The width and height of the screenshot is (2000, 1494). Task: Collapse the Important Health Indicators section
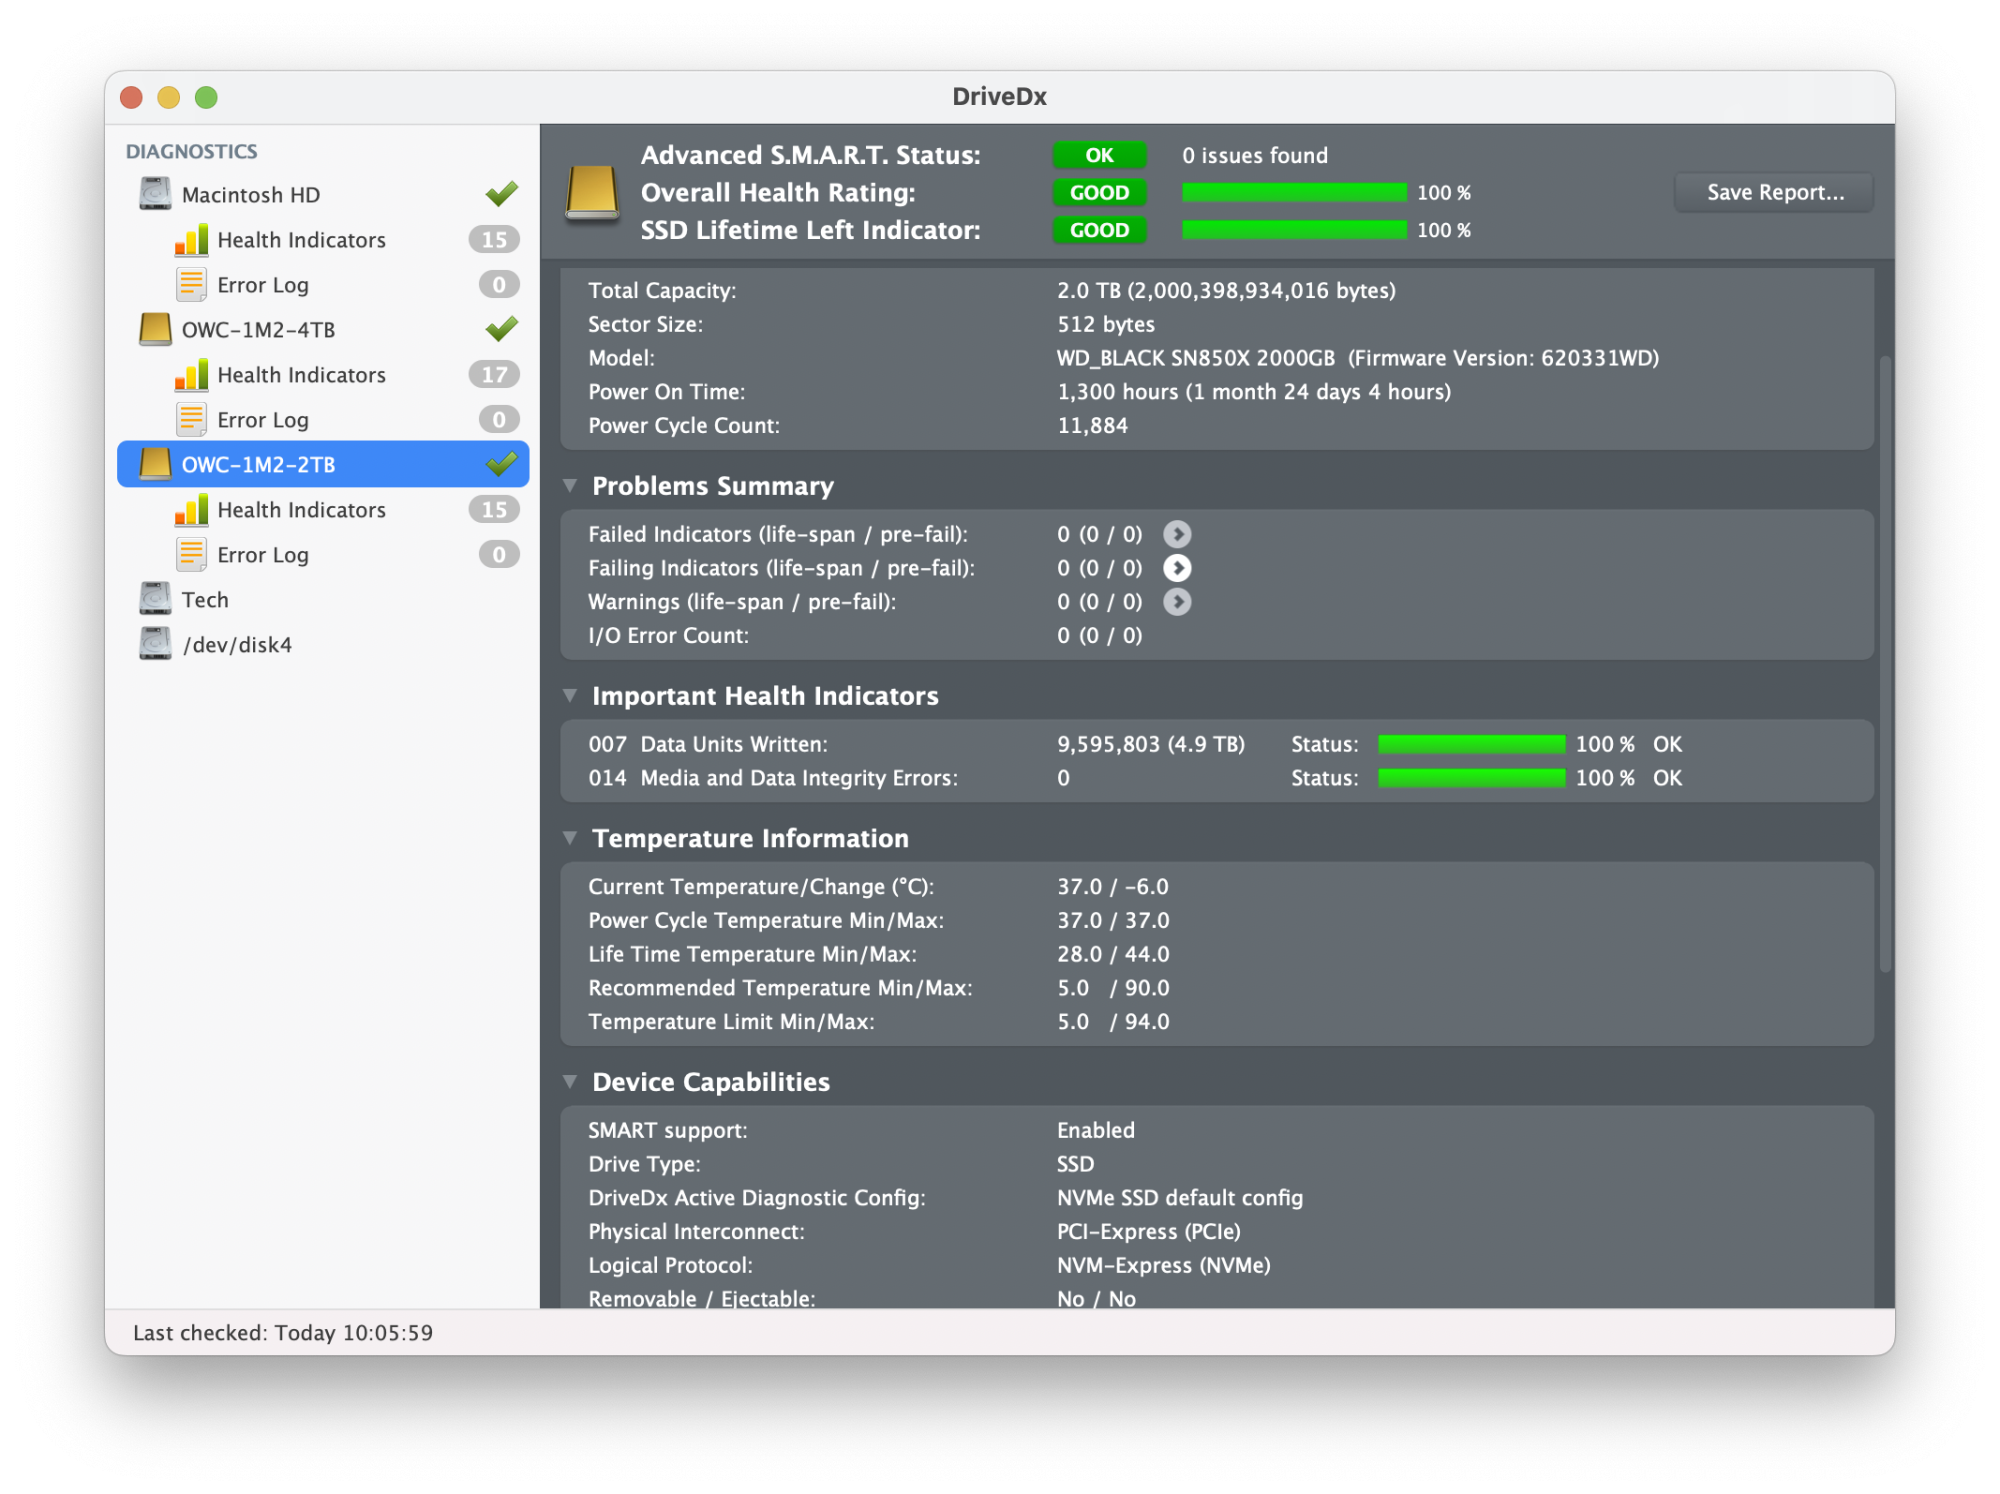(570, 696)
